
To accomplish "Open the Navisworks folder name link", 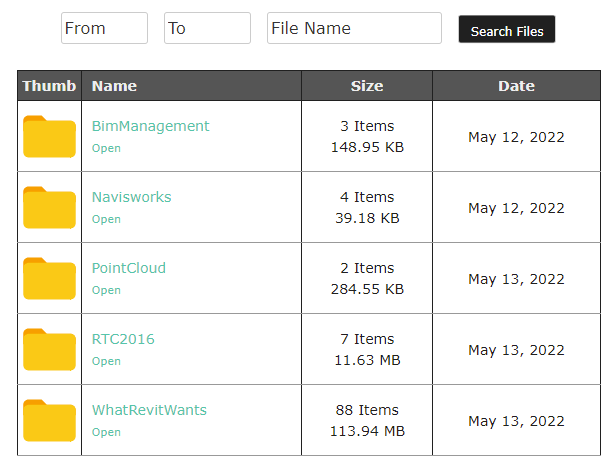I will pyautogui.click(x=132, y=197).
